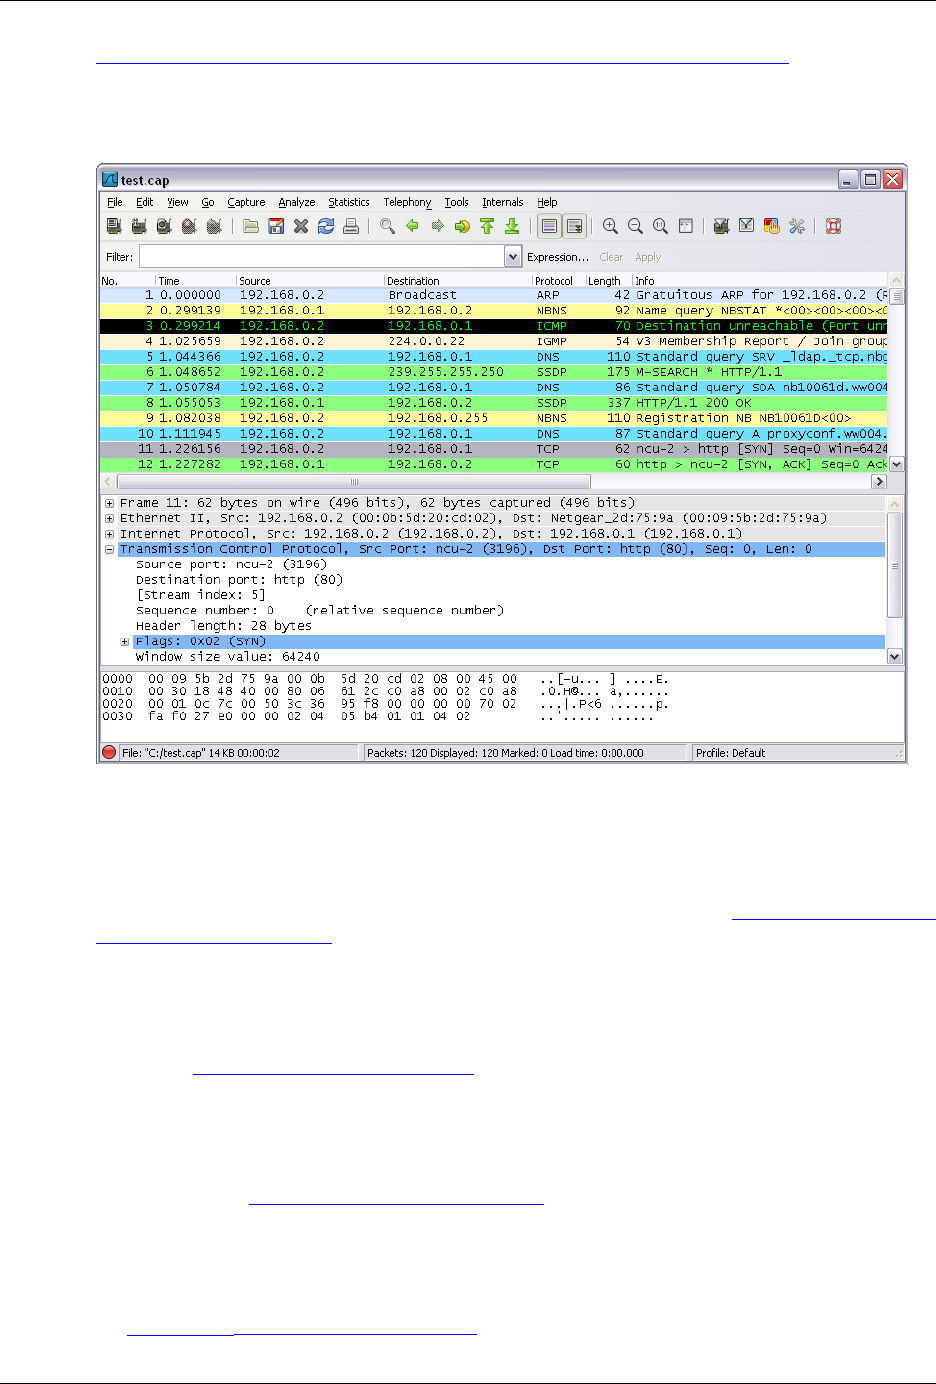This screenshot has width=936, height=1384.
Task: Expand Internet Protocol tree node
Action: click(x=109, y=534)
